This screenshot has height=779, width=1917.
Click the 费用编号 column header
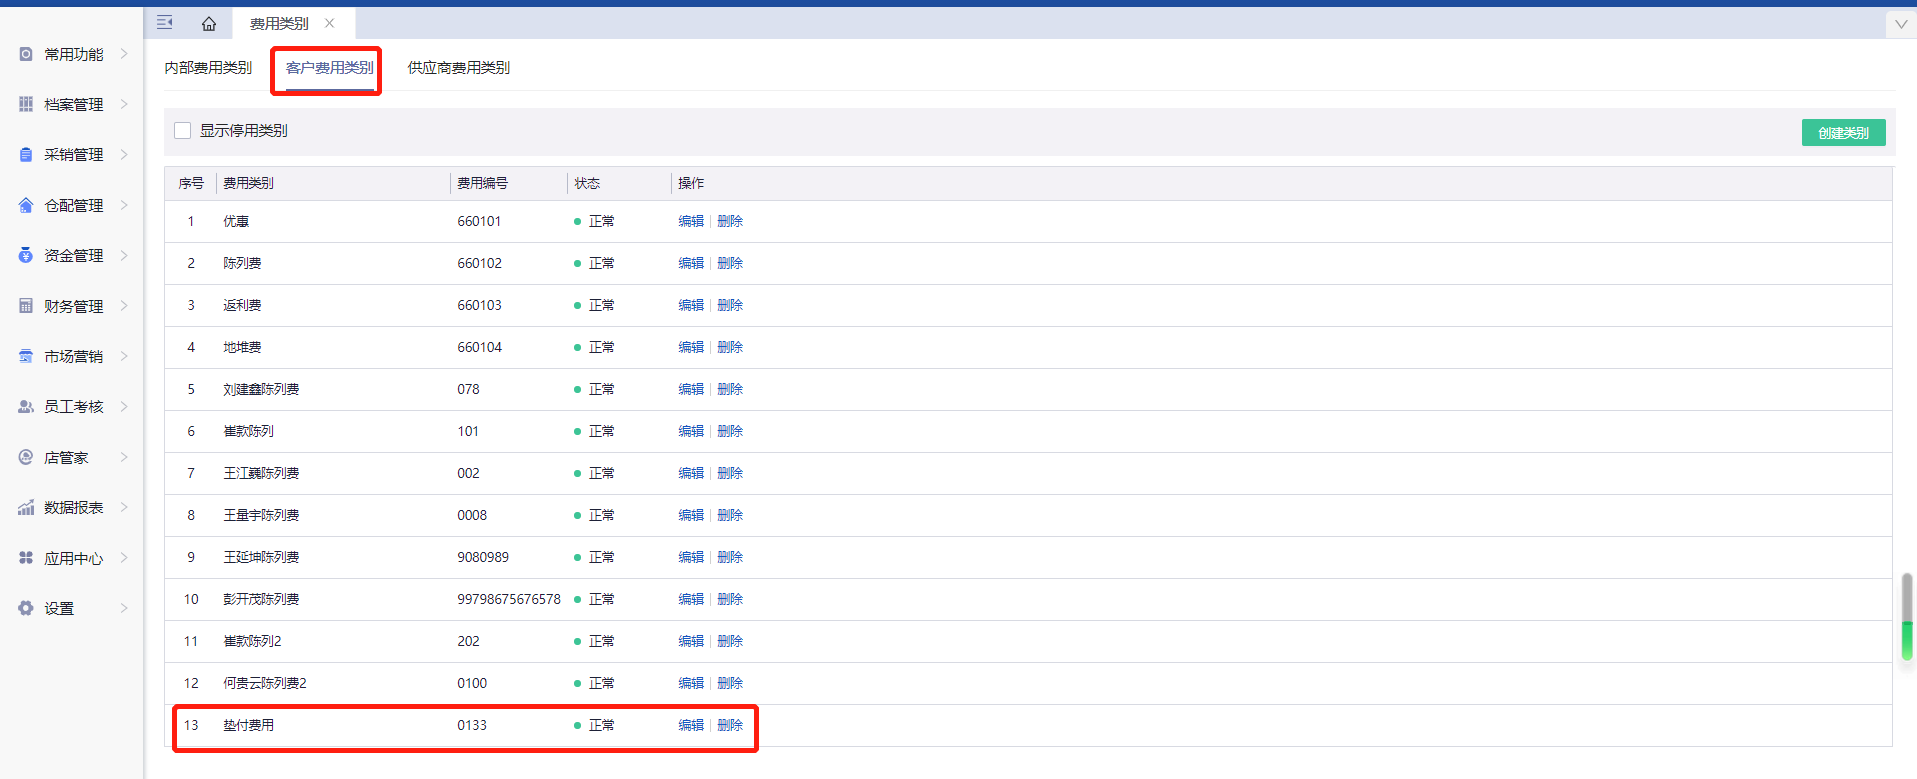click(482, 183)
